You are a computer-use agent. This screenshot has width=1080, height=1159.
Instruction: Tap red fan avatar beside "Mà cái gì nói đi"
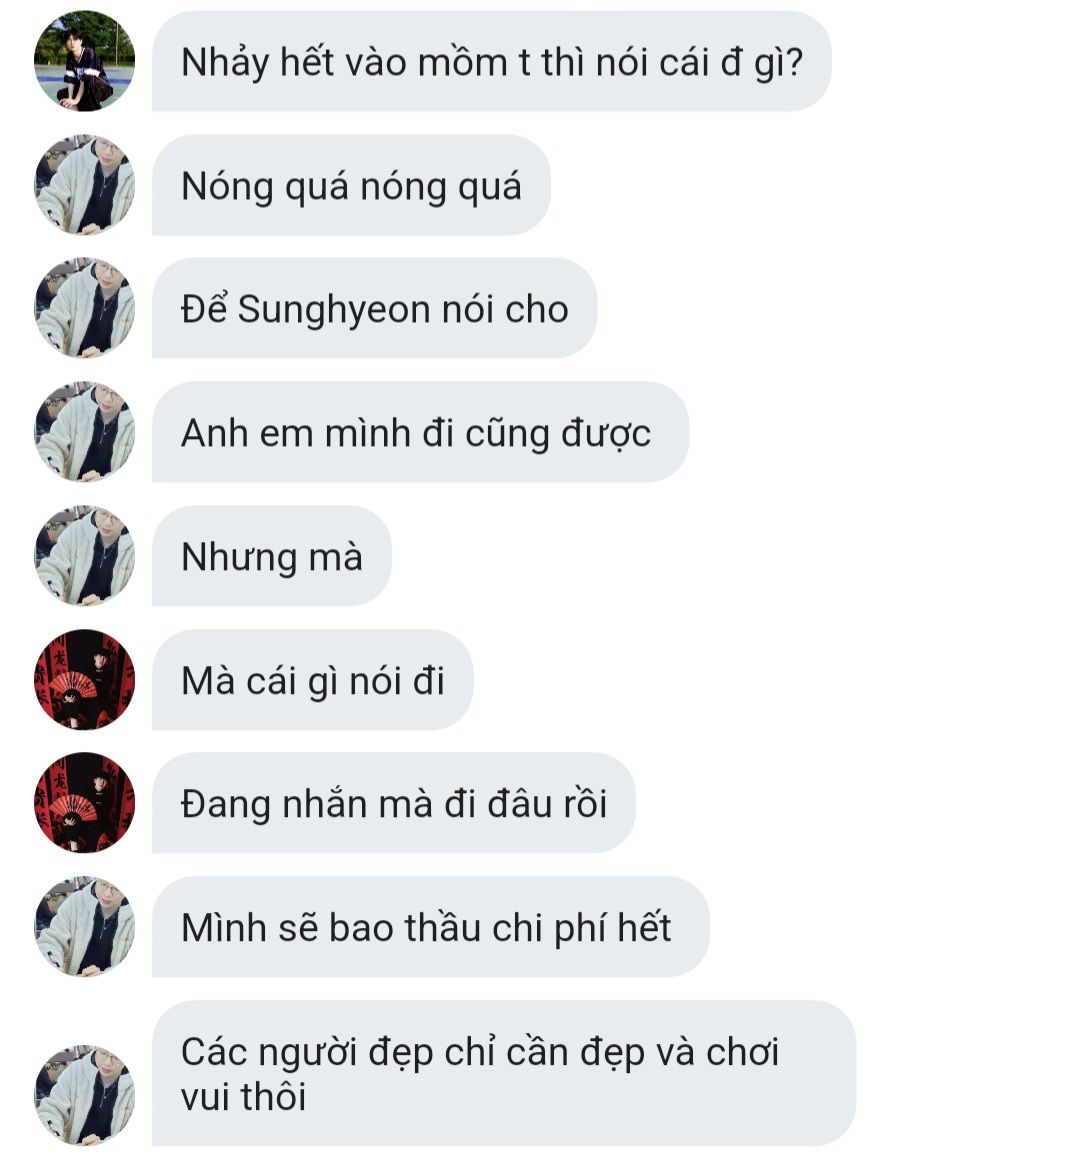coord(84,679)
